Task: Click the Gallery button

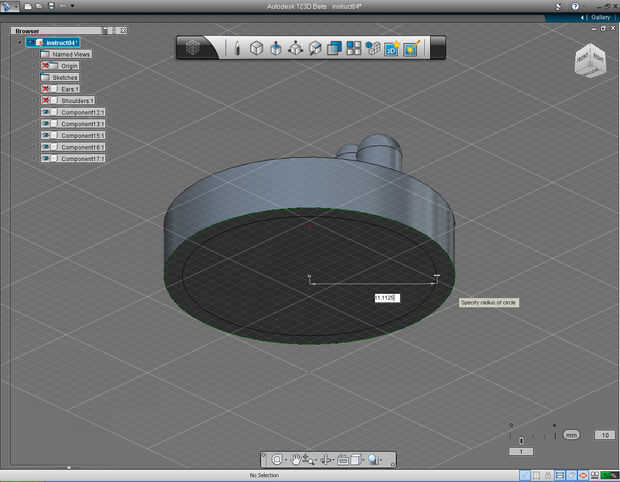Action: click(x=600, y=17)
